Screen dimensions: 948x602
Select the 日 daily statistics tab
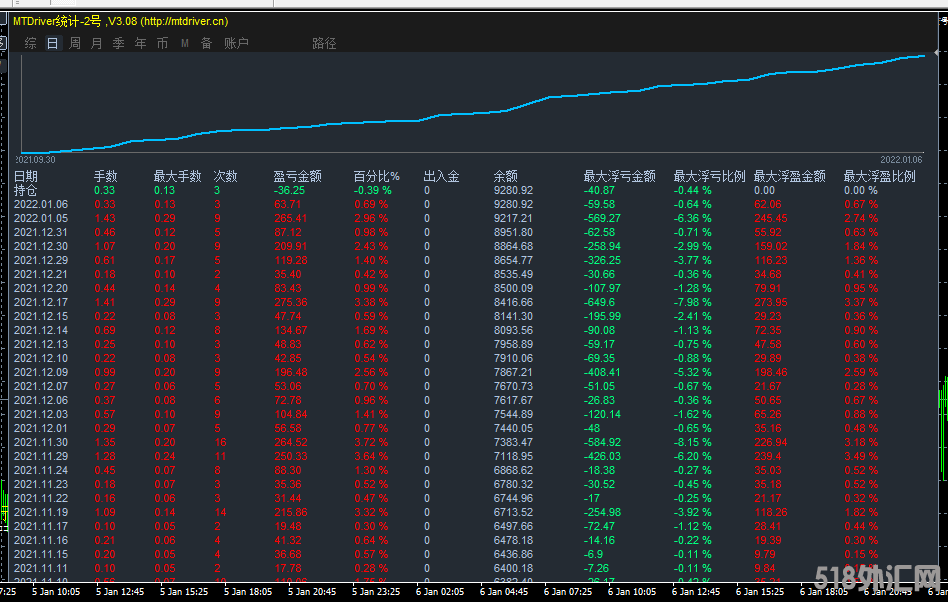pos(53,43)
